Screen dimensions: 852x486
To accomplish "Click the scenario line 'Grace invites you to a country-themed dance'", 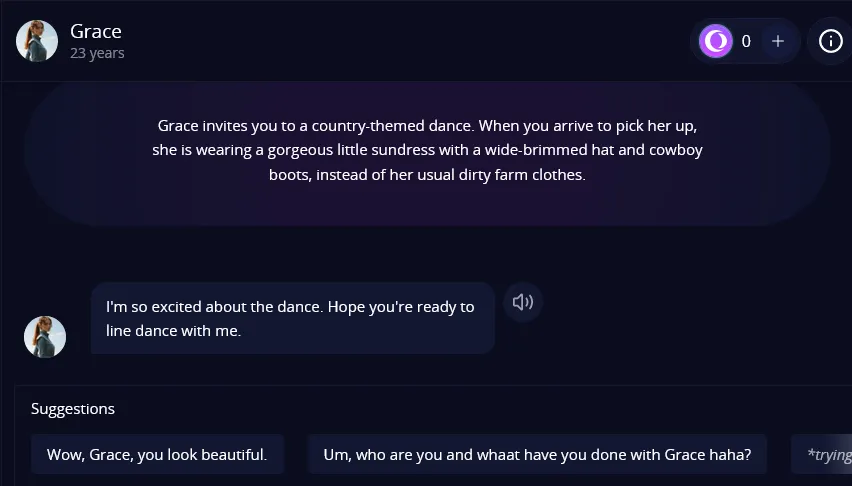I will pyautogui.click(x=427, y=126).
